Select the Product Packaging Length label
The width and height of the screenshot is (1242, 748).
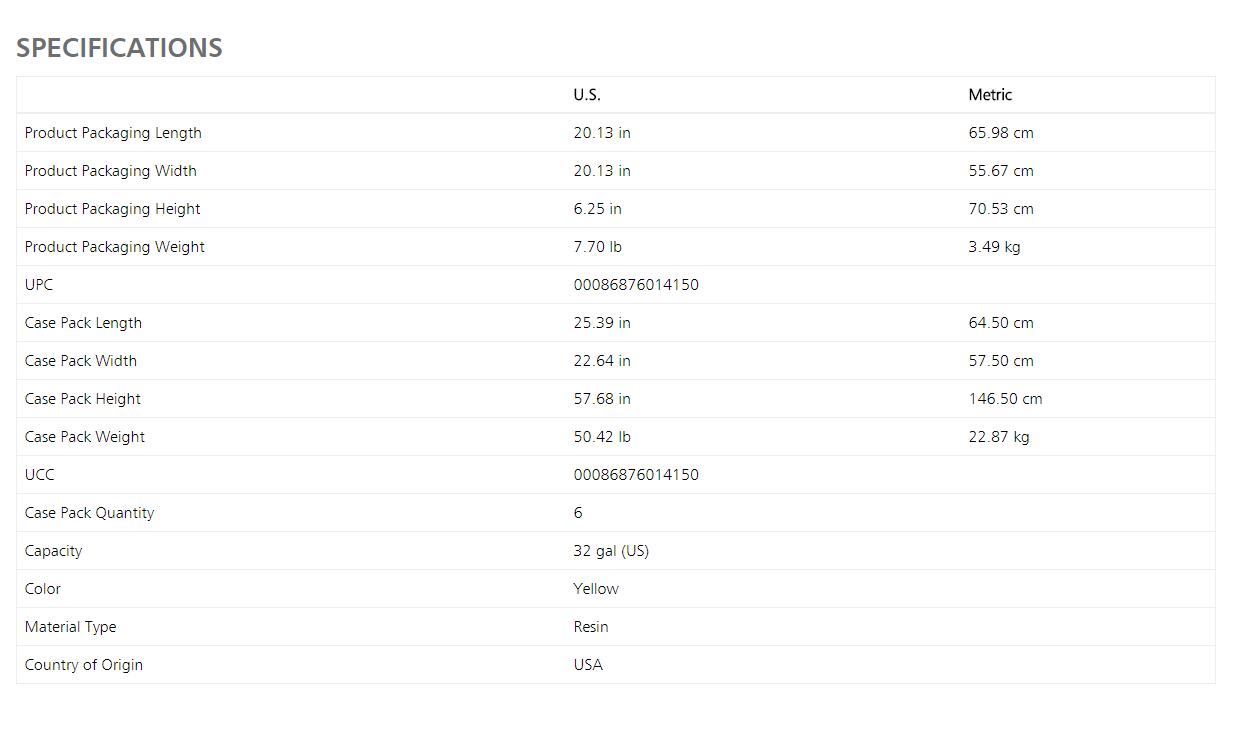click(113, 133)
